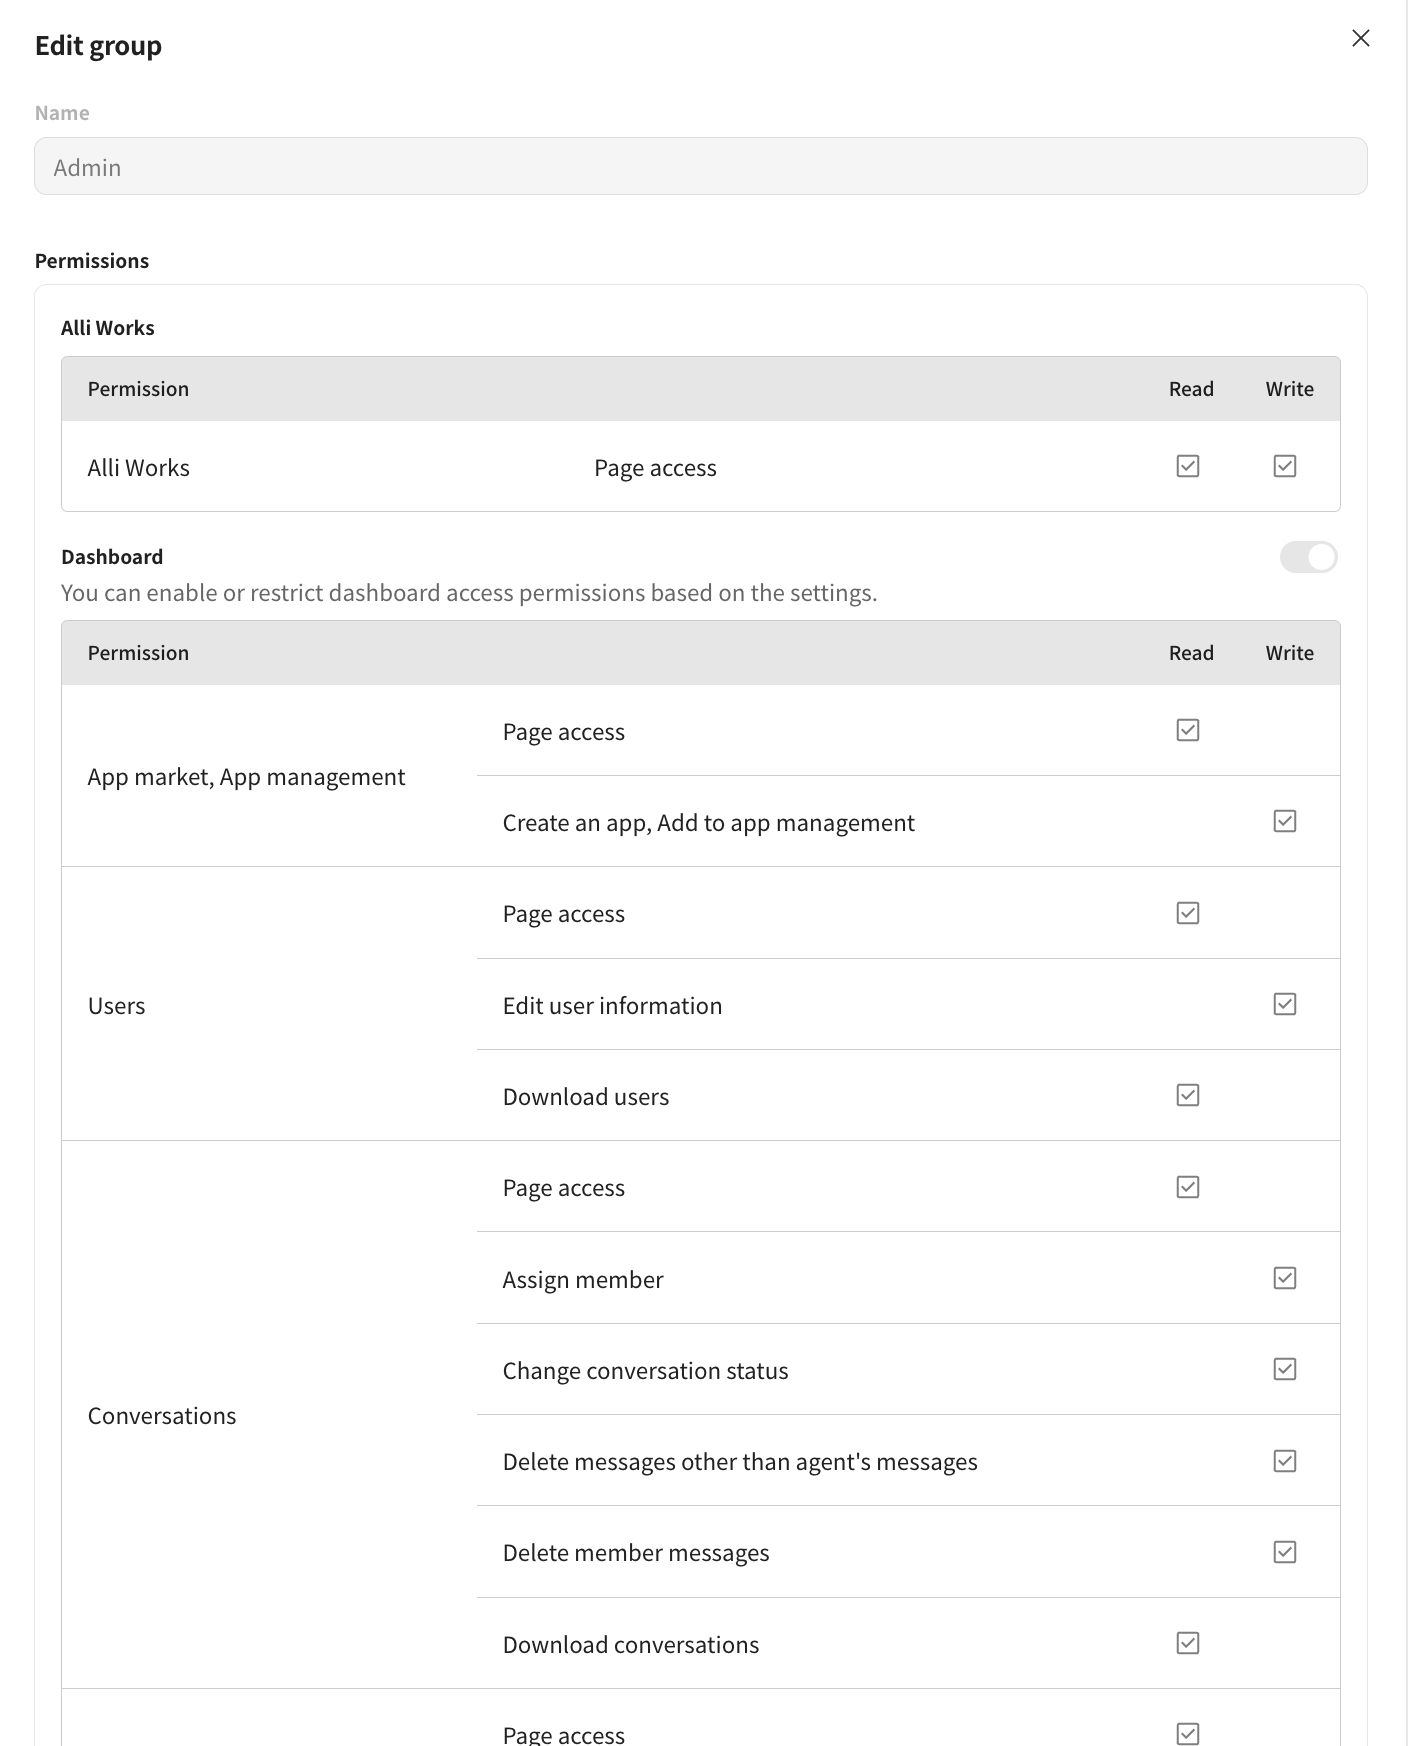Uncheck Delete messages other than agent's checkbox
This screenshot has height=1746, width=1408.
tap(1284, 1461)
